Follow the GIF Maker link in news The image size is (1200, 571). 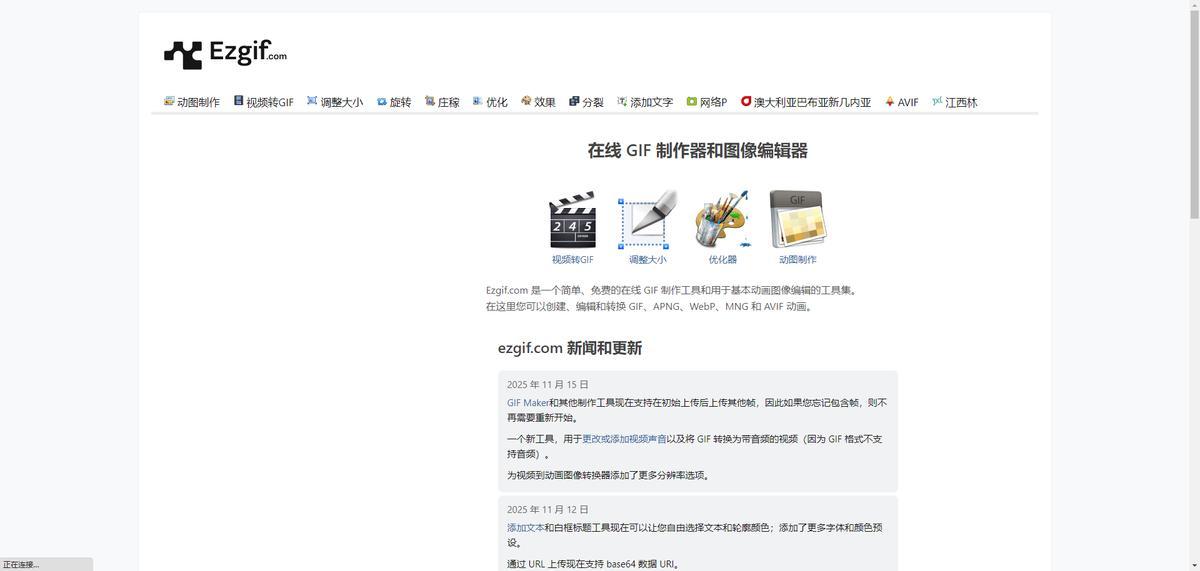click(527, 403)
